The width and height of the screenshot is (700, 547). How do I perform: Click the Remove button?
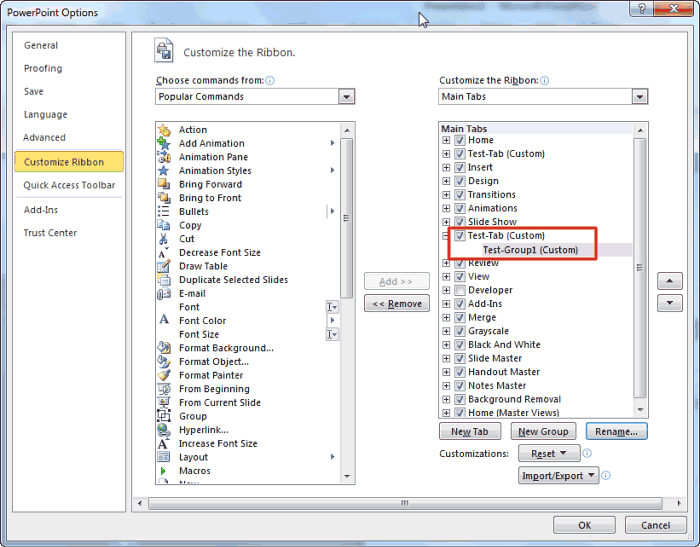(397, 304)
